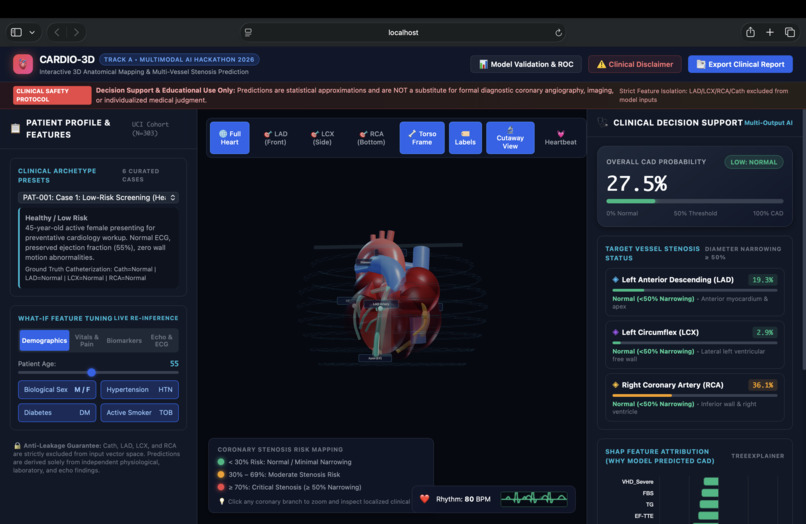
Task: Click the lock icon beside Anti-Leakage Guarantee
Action: 17,446
